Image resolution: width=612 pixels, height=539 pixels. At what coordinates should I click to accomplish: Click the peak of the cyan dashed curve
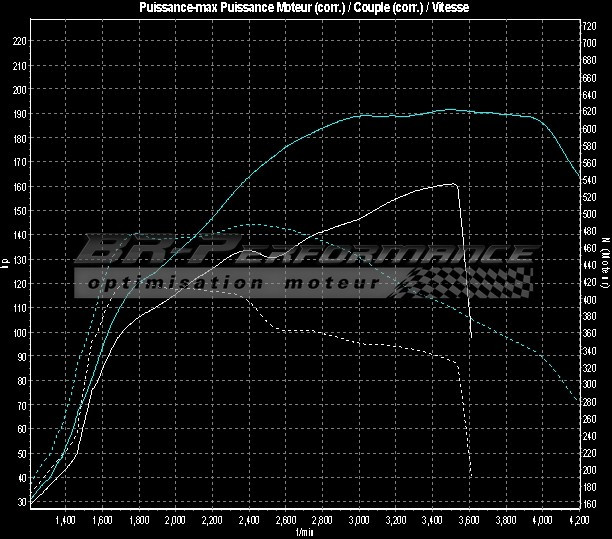click(x=250, y=224)
